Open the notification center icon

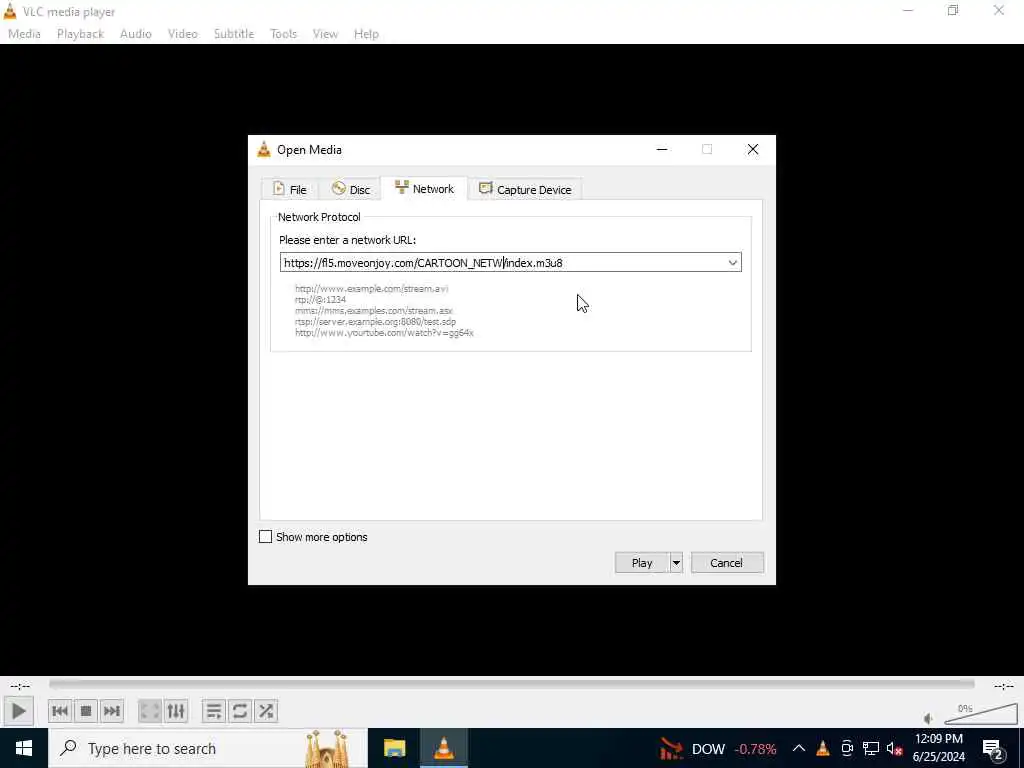pyautogui.click(x=993, y=748)
